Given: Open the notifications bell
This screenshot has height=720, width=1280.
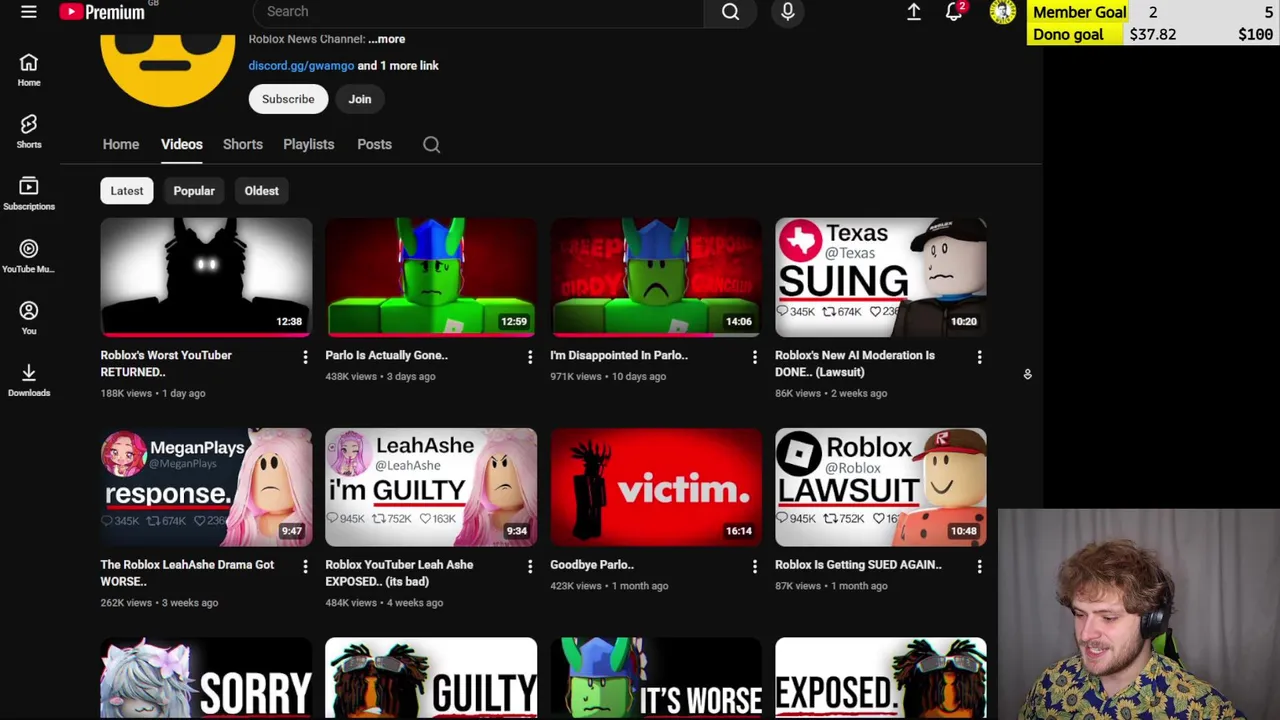Looking at the screenshot, I should pos(954,12).
